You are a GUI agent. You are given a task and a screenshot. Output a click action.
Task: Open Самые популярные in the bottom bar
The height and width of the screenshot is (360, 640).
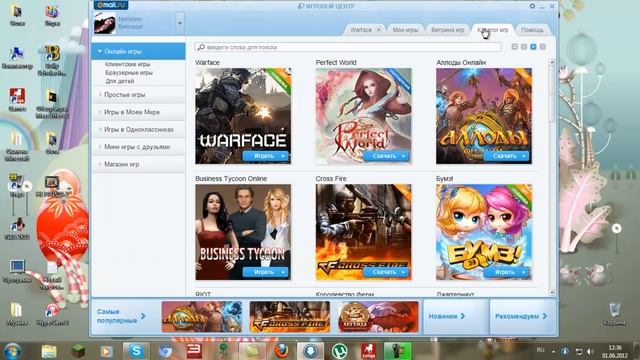click(x=121, y=316)
